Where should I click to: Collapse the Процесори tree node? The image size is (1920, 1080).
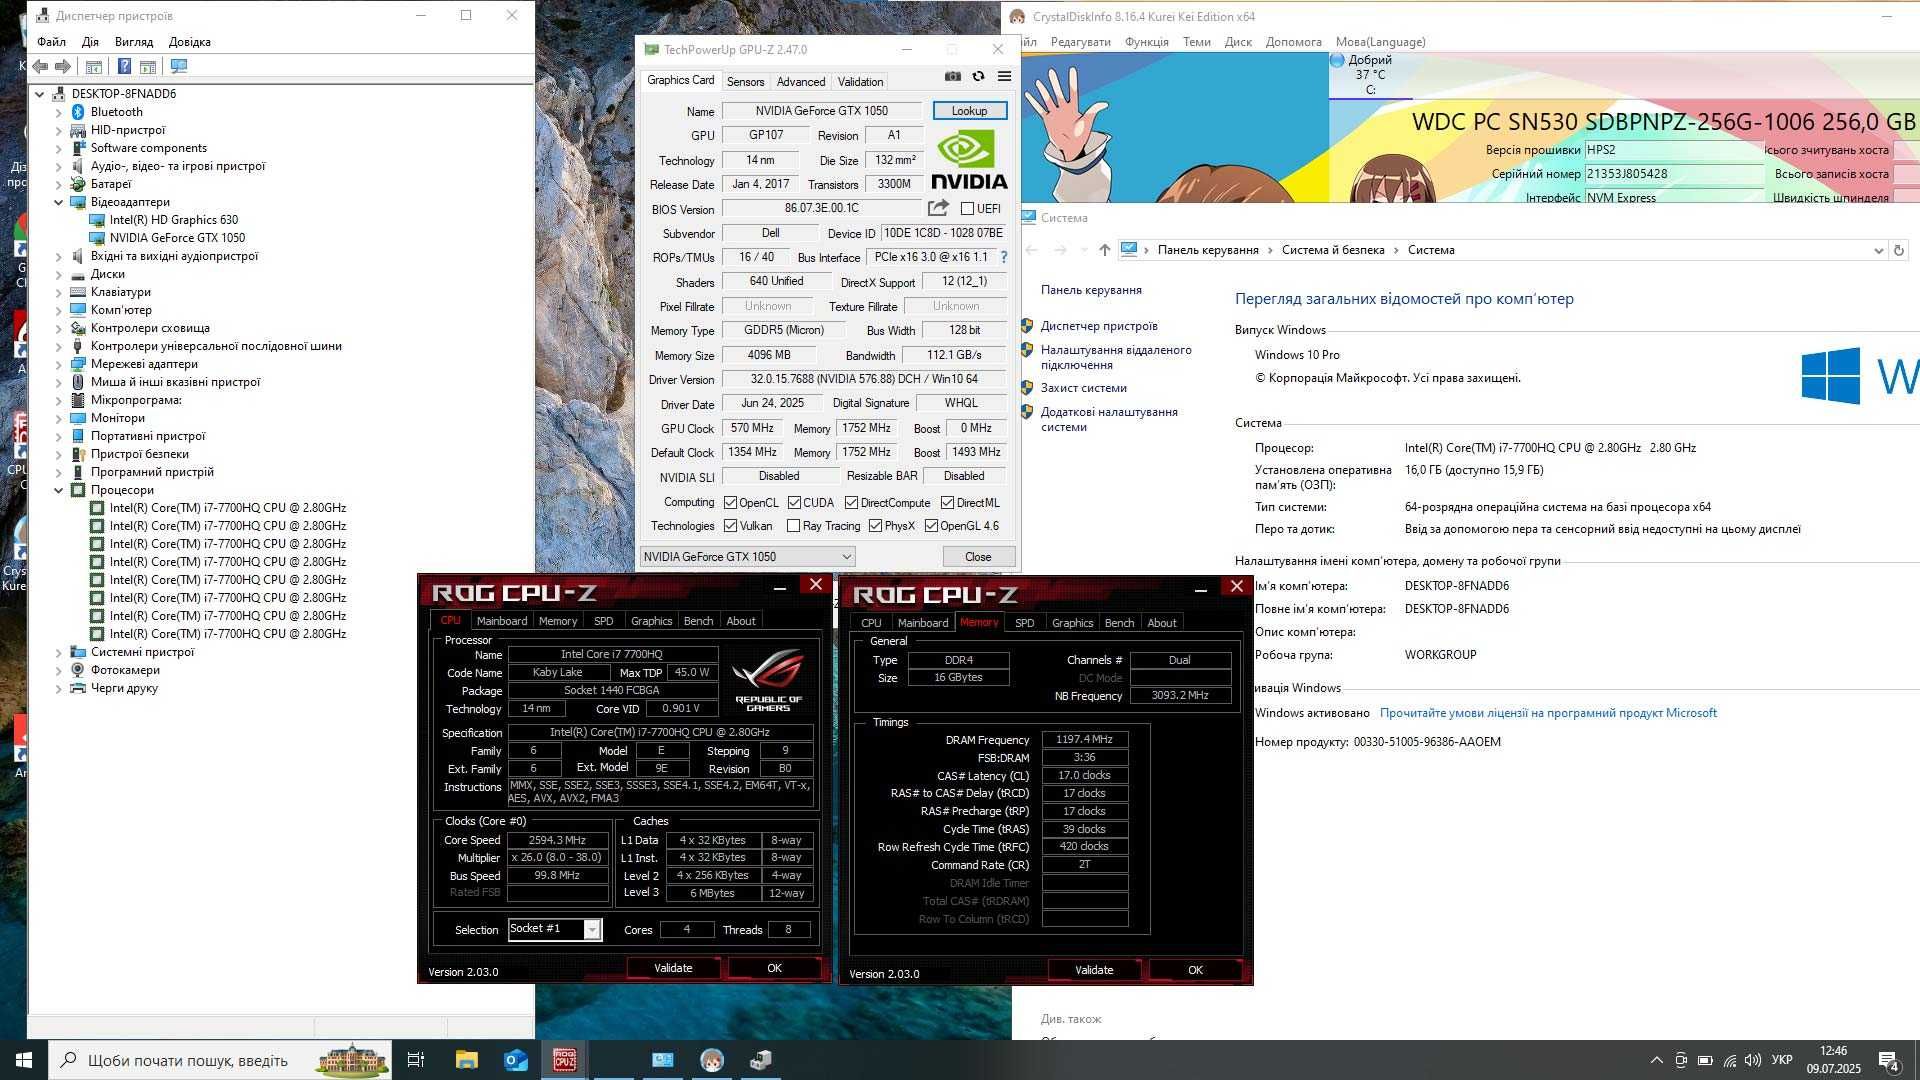[x=58, y=490]
